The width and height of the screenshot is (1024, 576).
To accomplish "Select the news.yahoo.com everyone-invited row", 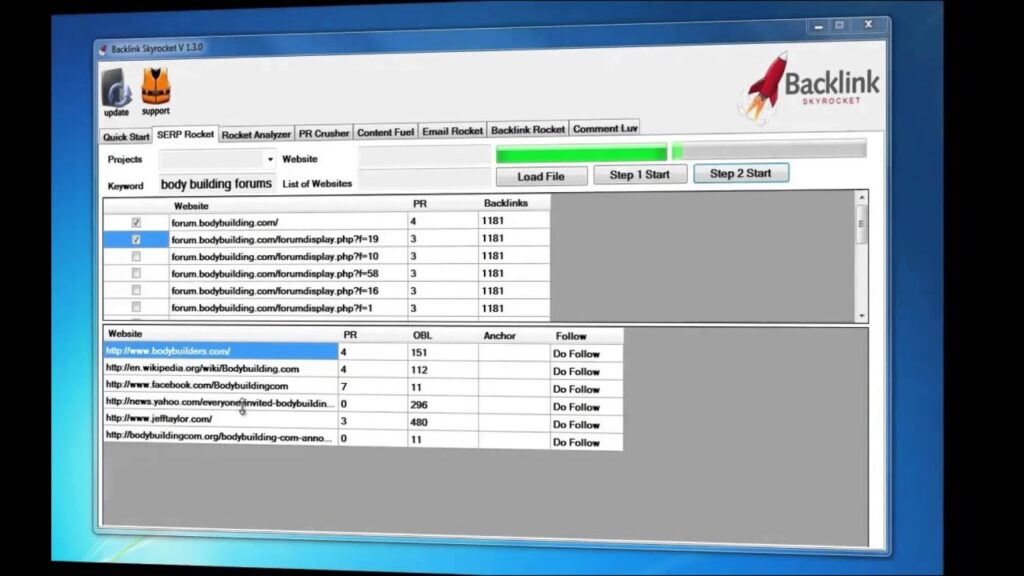I will pos(363,404).
